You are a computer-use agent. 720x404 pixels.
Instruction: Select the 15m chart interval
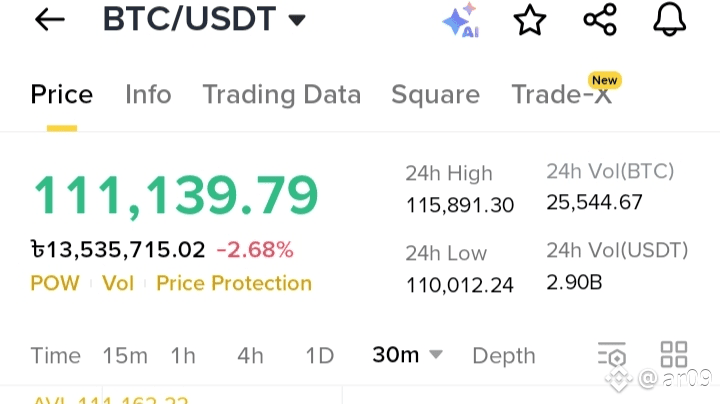click(x=125, y=356)
